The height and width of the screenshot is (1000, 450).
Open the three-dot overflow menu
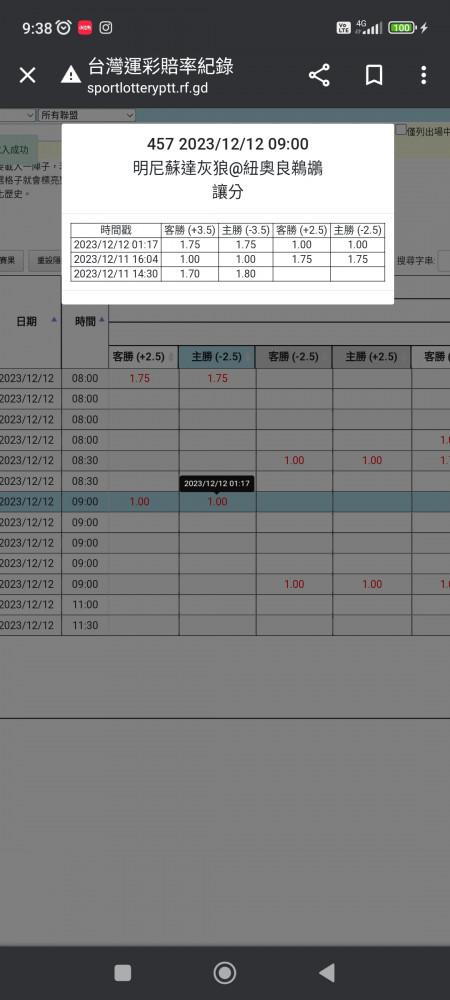click(423, 75)
